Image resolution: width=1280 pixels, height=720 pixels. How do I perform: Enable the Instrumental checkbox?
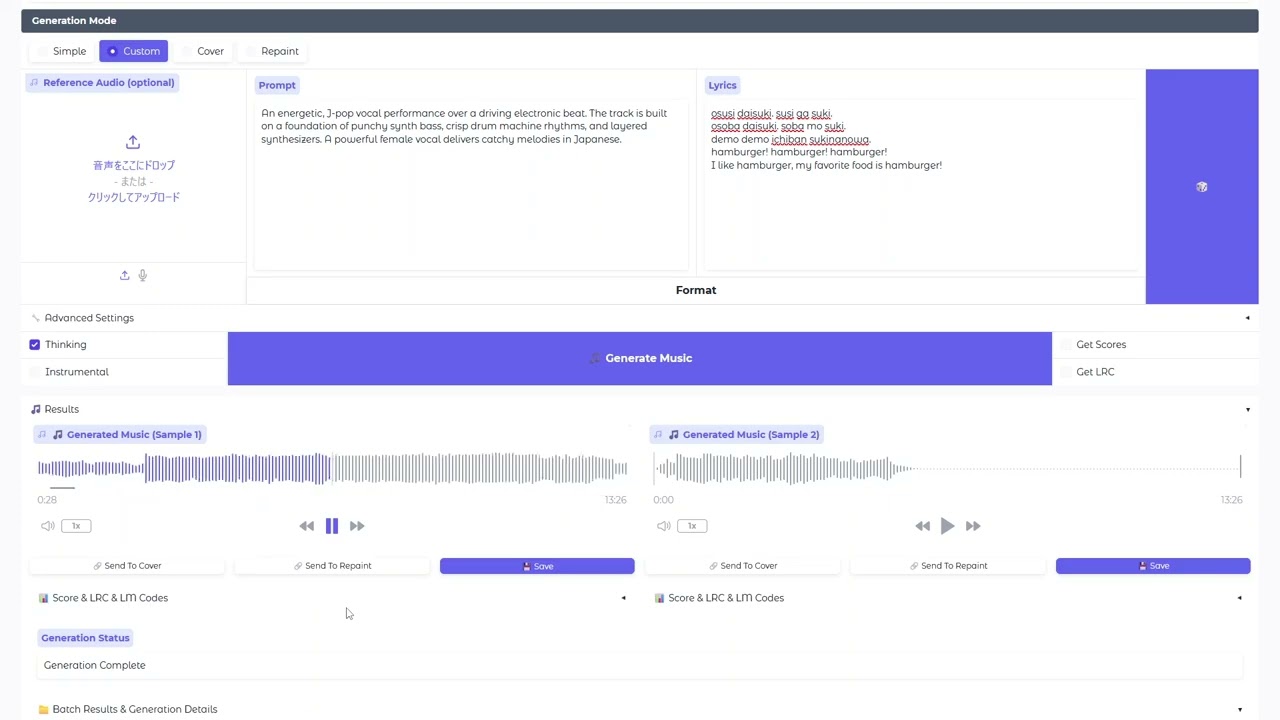(x=35, y=372)
